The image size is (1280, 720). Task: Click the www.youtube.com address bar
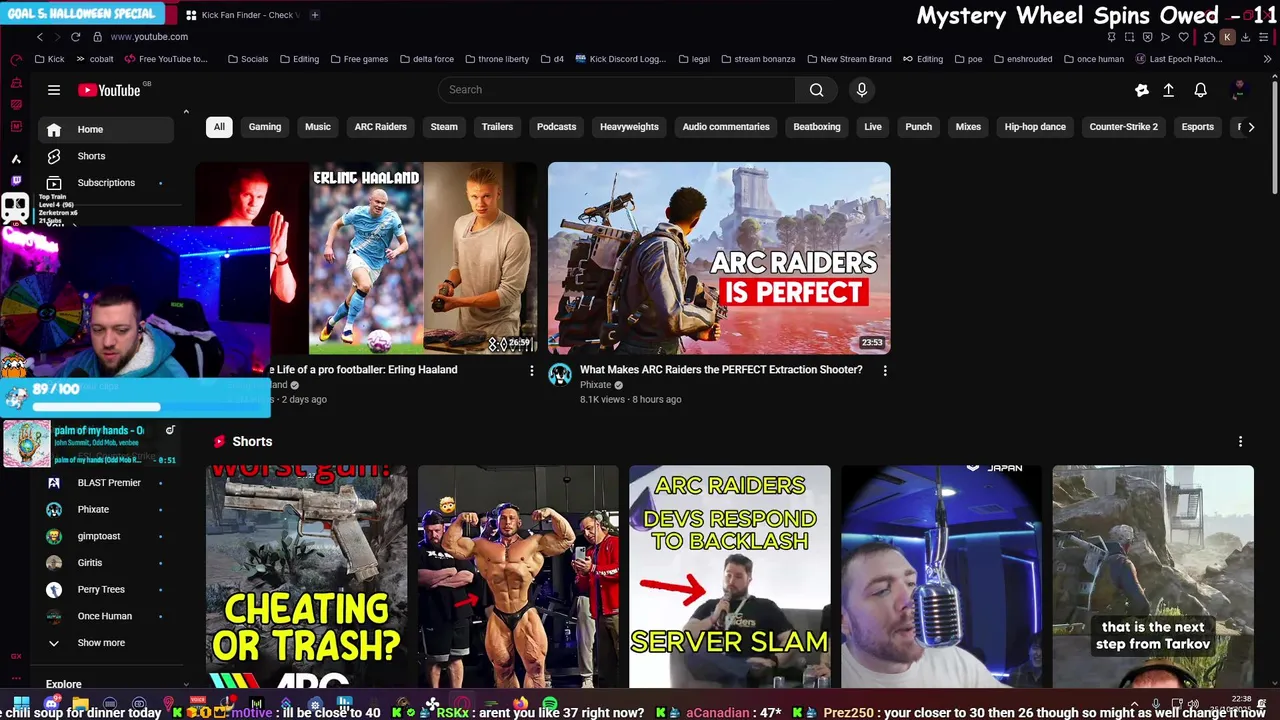pyautogui.click(x=149, y=37)
